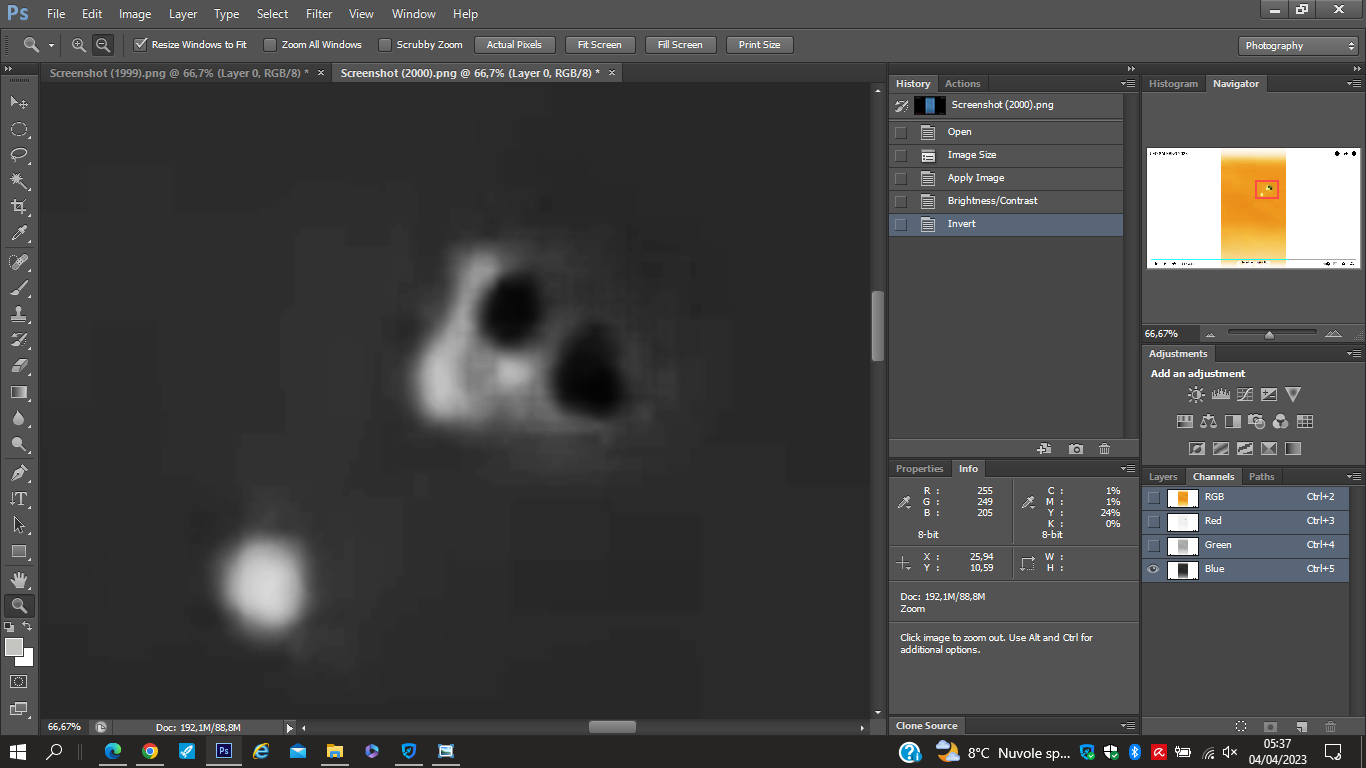
Task: Choose the Horizontal Type tool
Action: (x=19, y=499)
